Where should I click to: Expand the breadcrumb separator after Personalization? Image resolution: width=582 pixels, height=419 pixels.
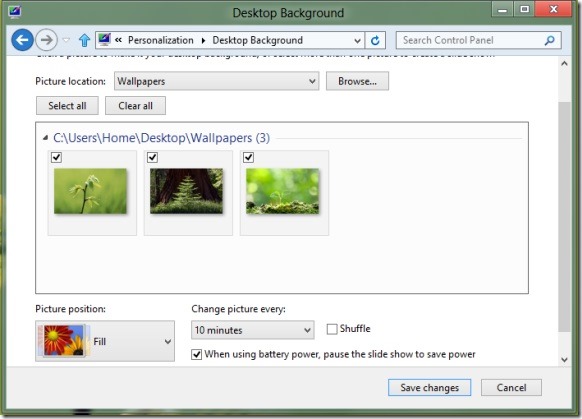click(203, 40)
